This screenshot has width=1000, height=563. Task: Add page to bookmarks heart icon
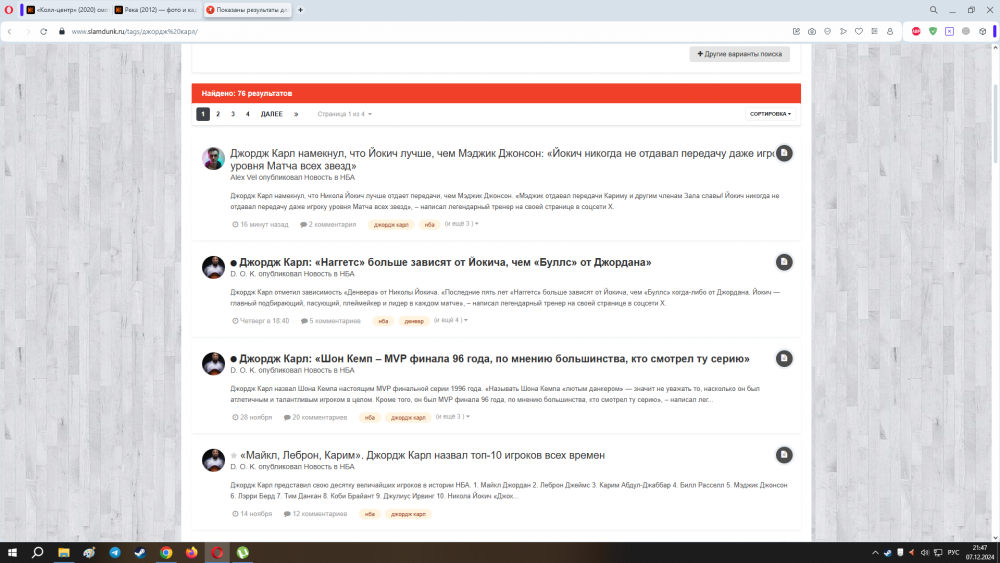click(x=859, y=31)
